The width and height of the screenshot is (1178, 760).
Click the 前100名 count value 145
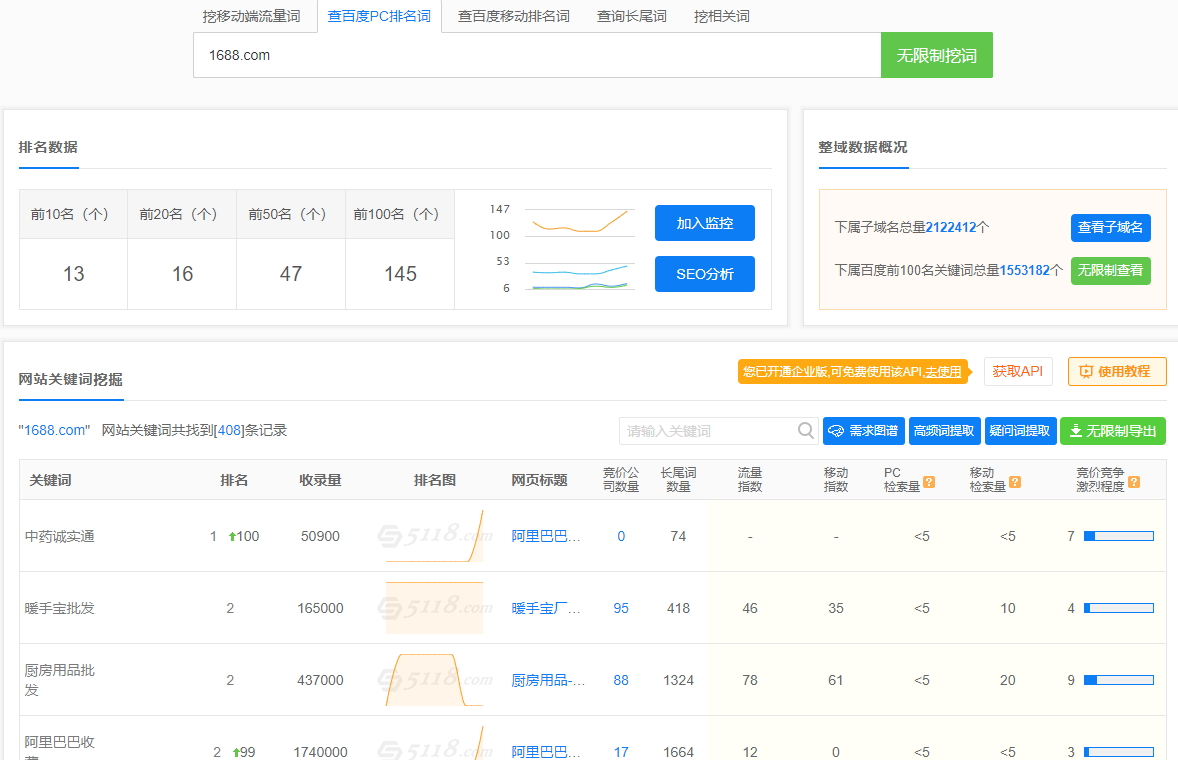[400, 274]
